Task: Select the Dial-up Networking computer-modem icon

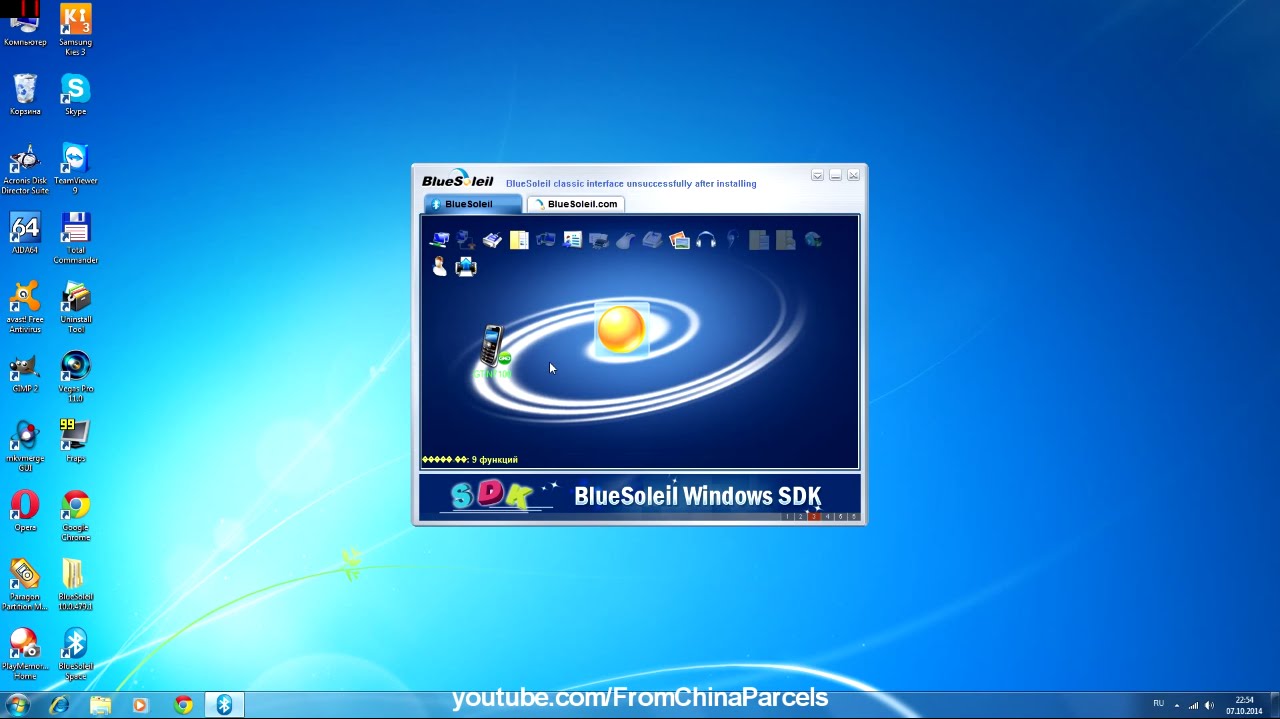Action: coord(466,240)
